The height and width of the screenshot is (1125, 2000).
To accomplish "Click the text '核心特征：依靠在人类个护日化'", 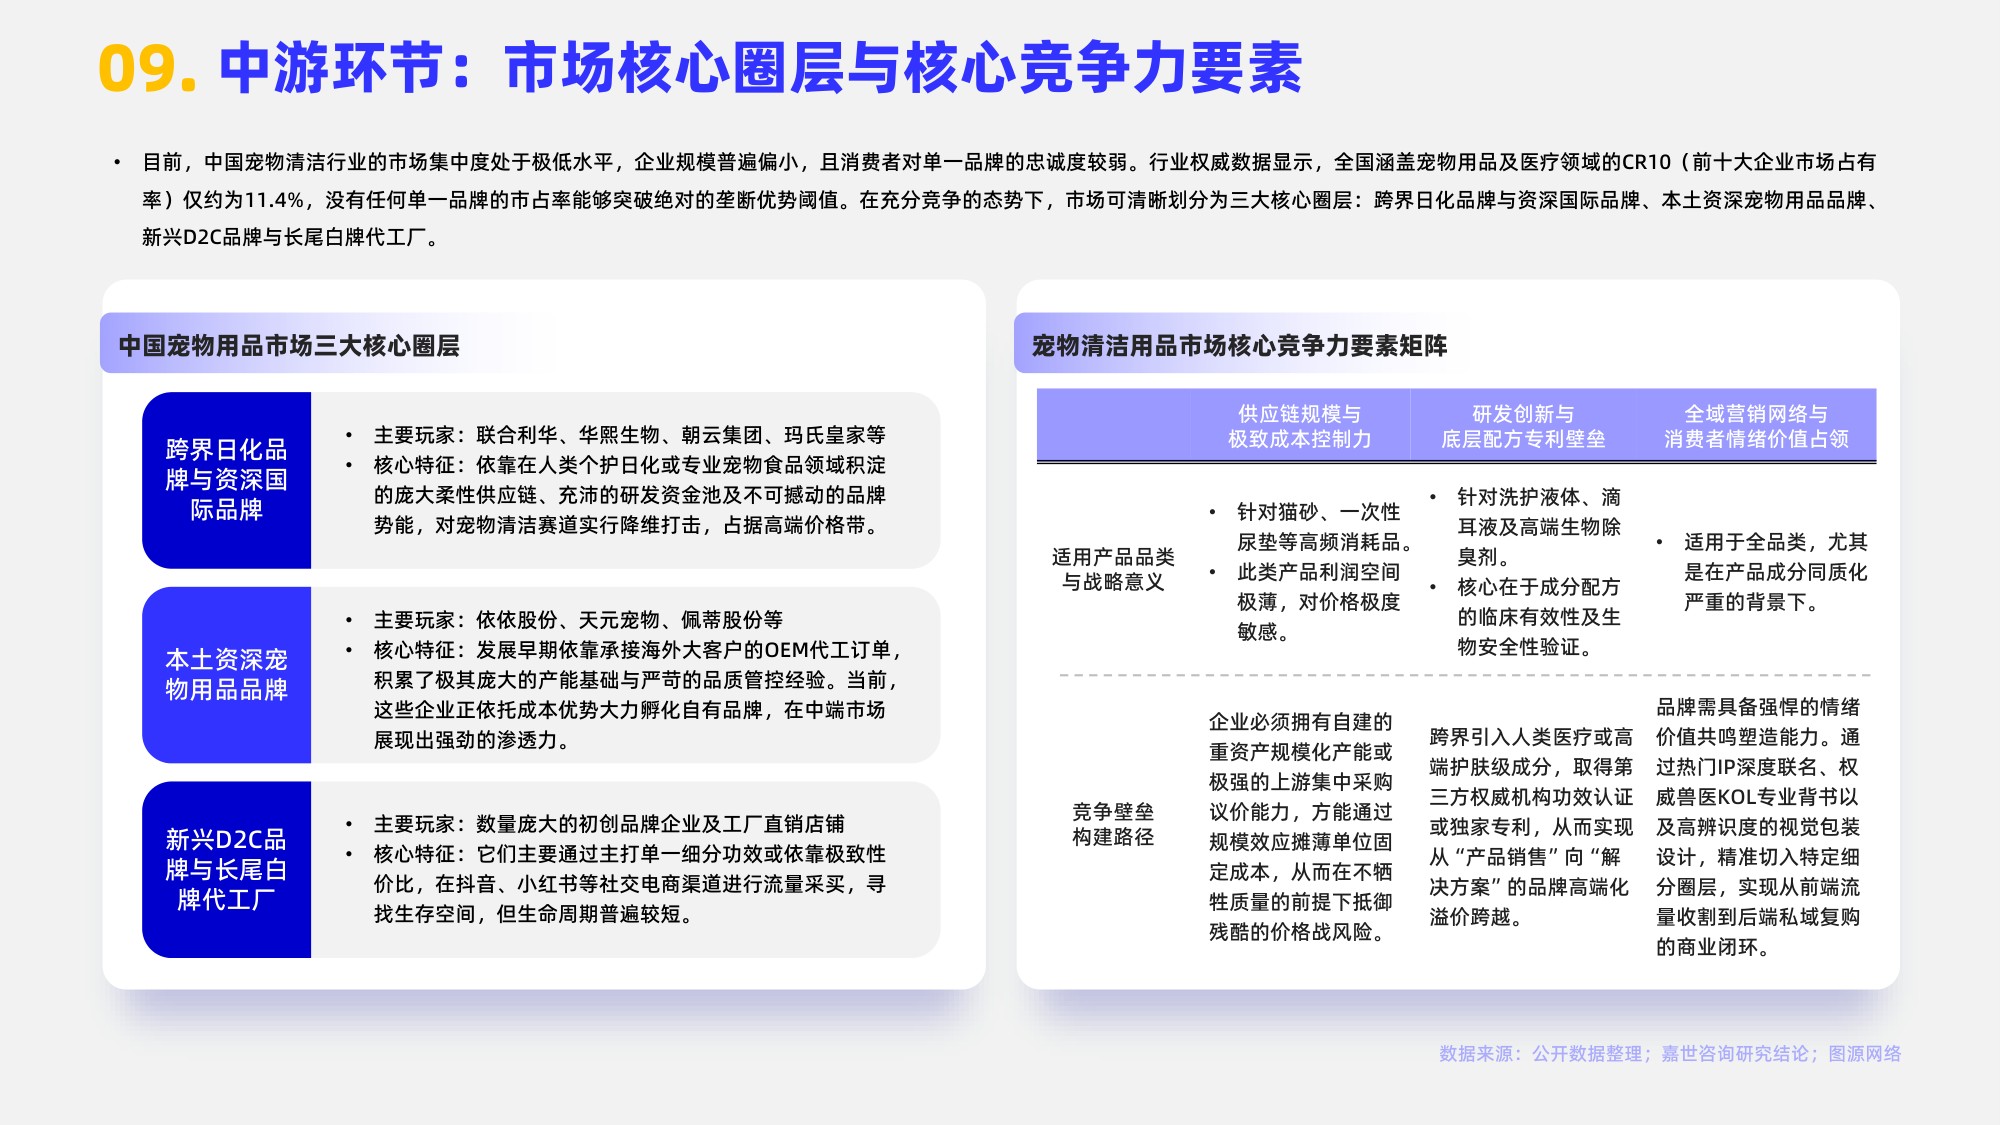I will pos(629,495).
